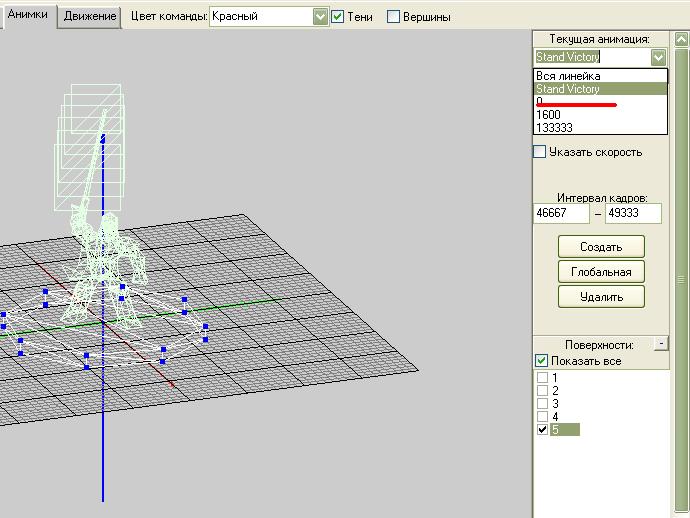
Task: Click the frame interval end field 49333
Action: click(632, 214)
